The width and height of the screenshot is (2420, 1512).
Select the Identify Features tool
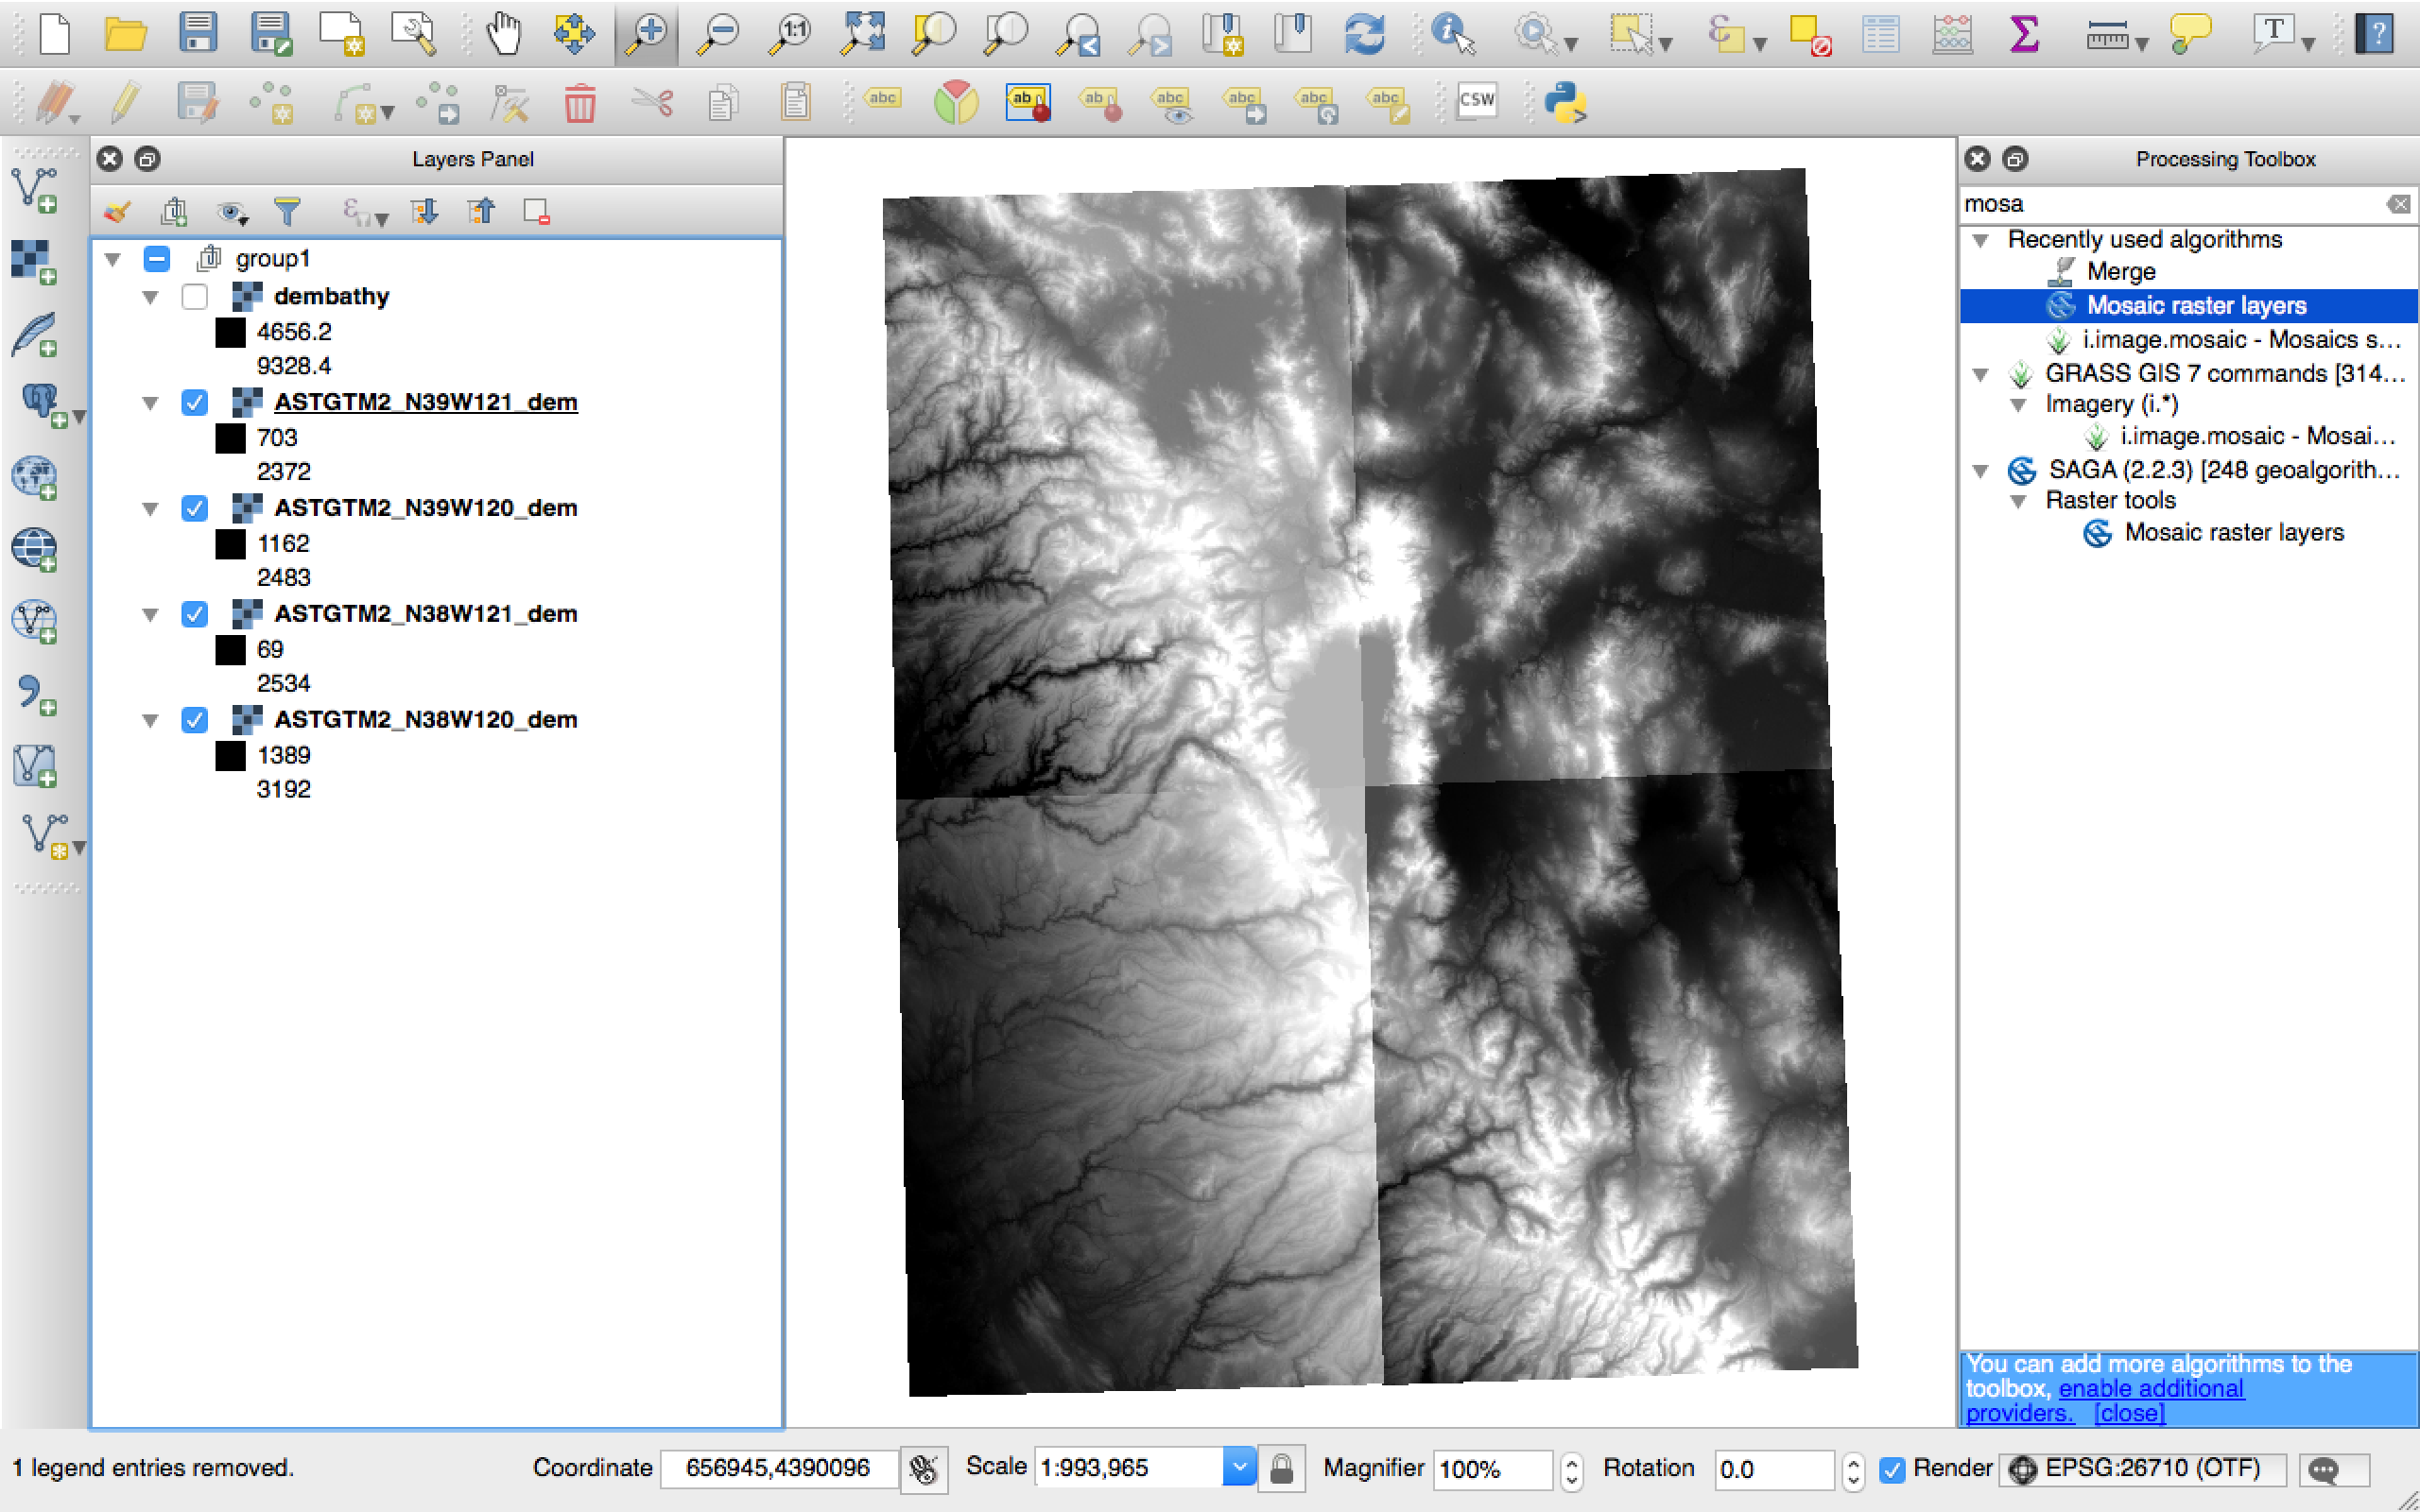pos(1452,34)
